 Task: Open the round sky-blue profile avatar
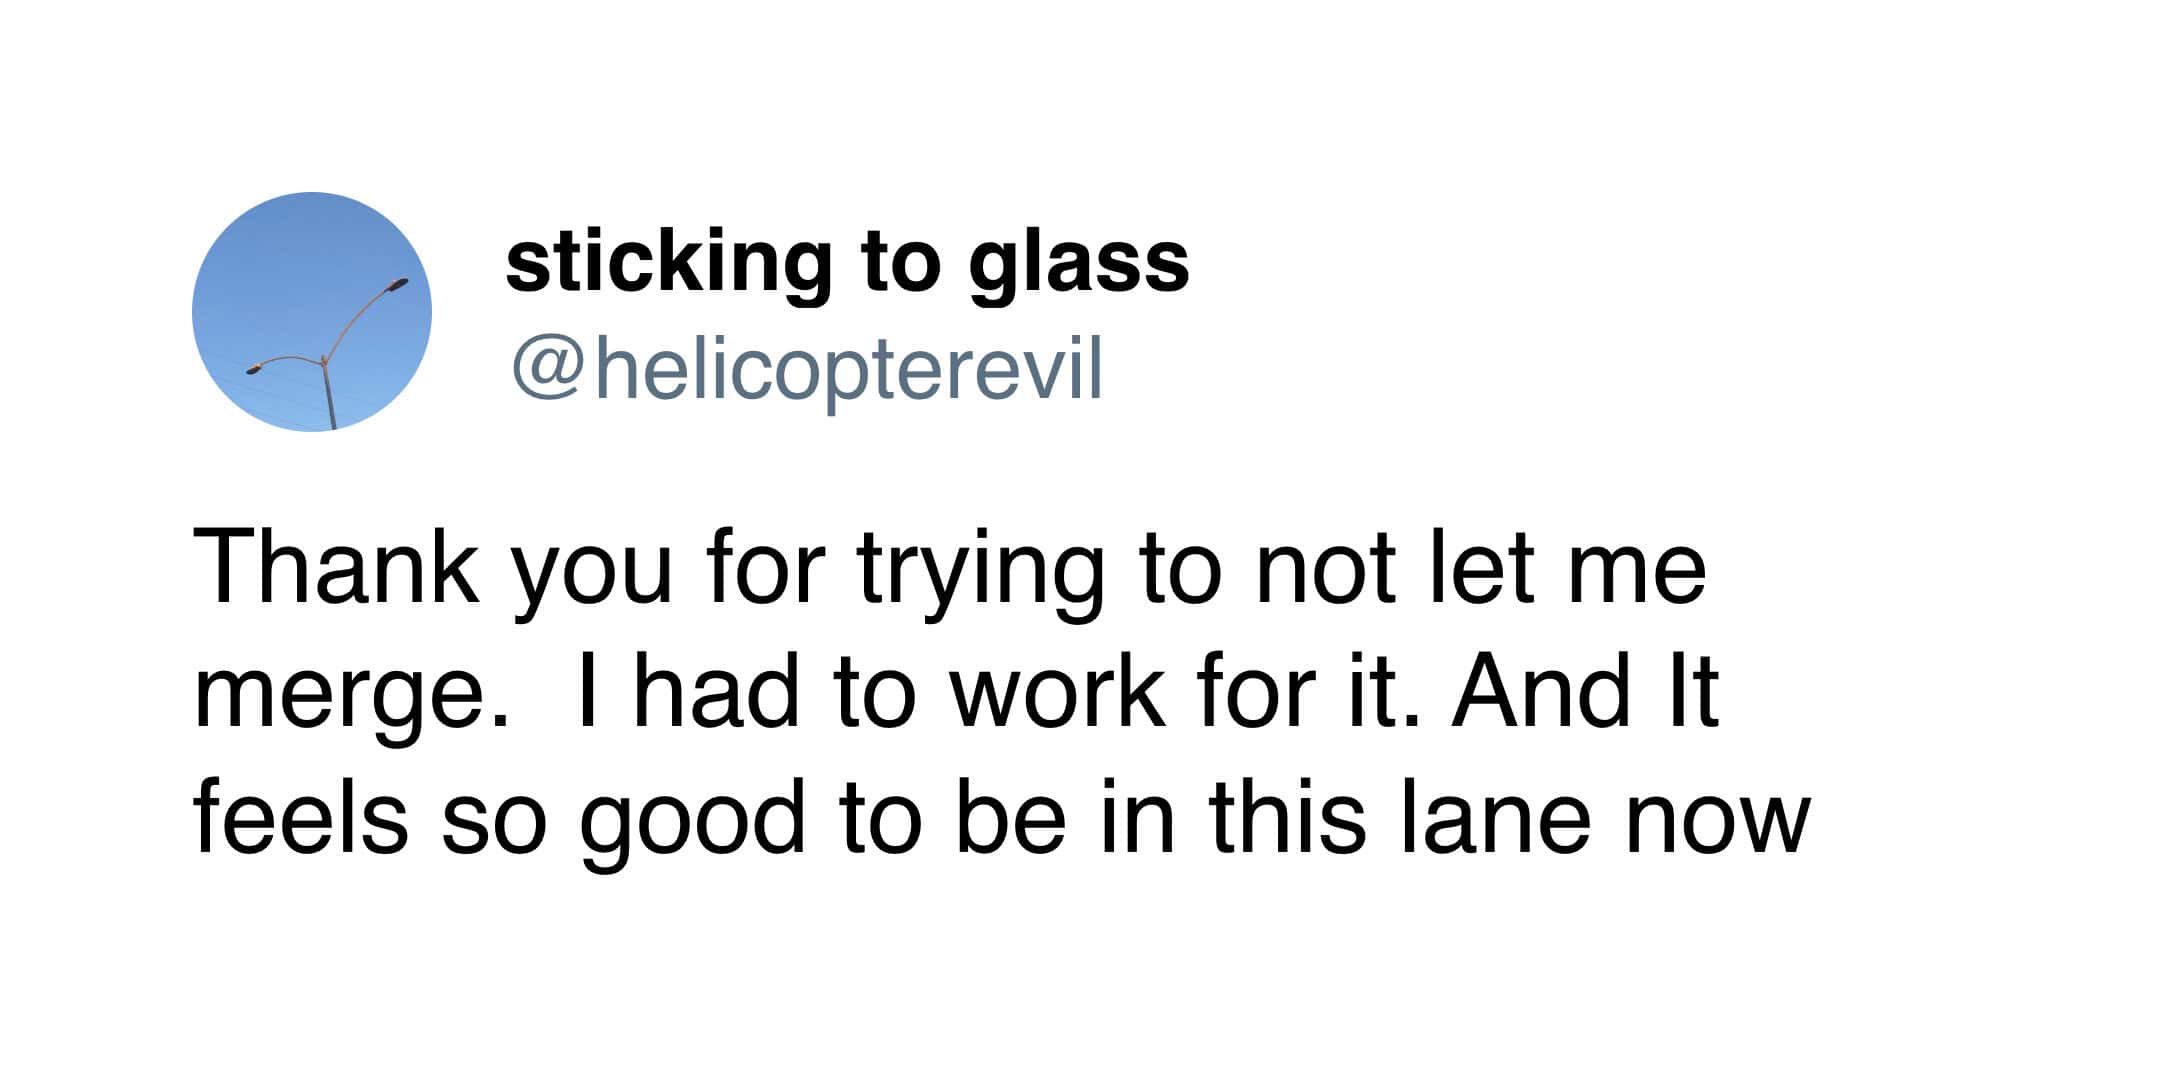tap(312, 312)
